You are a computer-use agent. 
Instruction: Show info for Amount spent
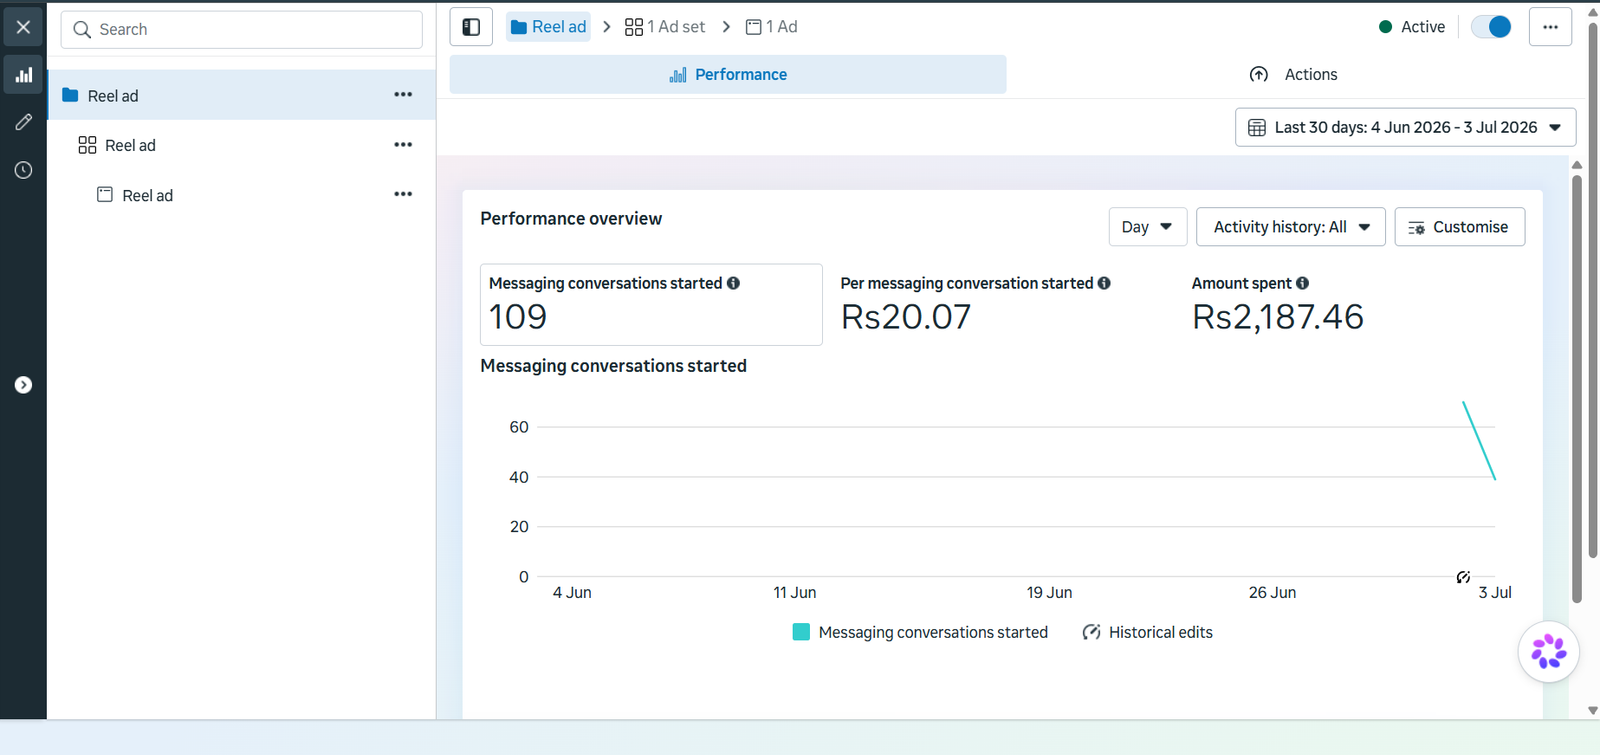tap(1302, 283)
